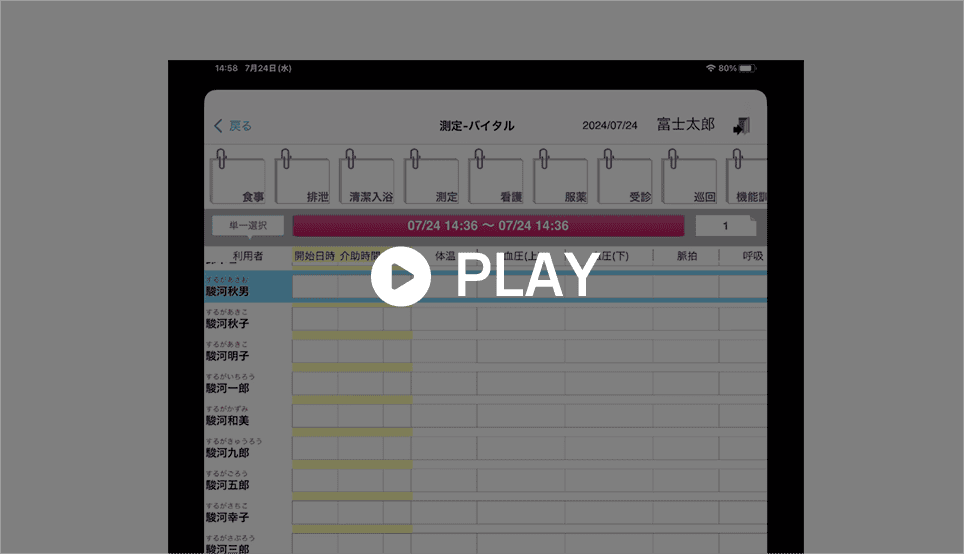This screenshot has width=964, height=554.
Task: Tap the battery status icon
Action: tap(747, 68)
